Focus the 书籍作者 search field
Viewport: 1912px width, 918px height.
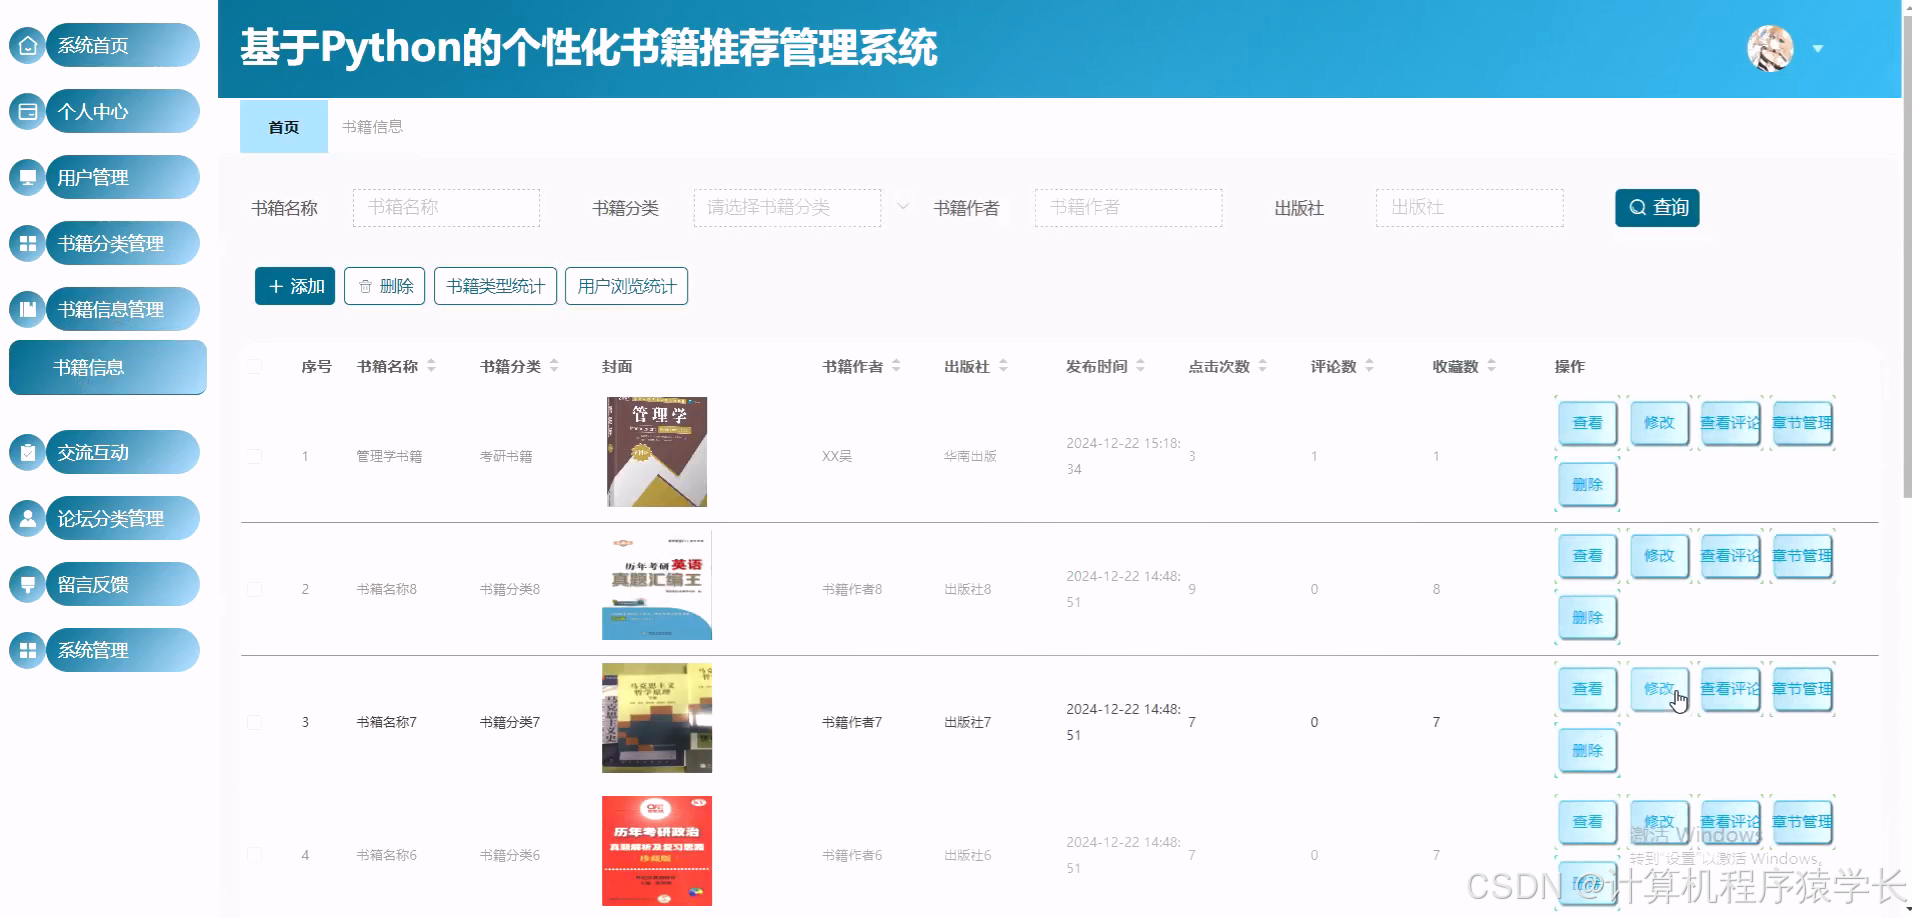coord(1128,207)
